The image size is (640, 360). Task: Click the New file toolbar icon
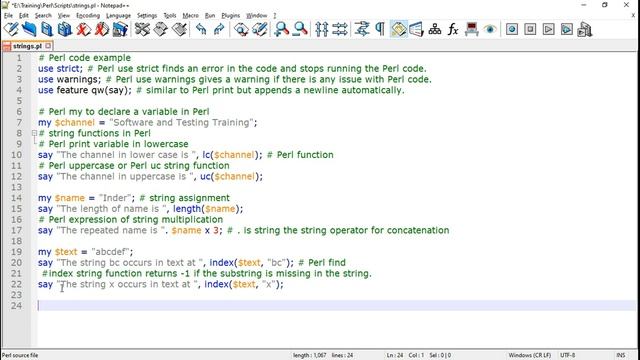click(11, 29)
